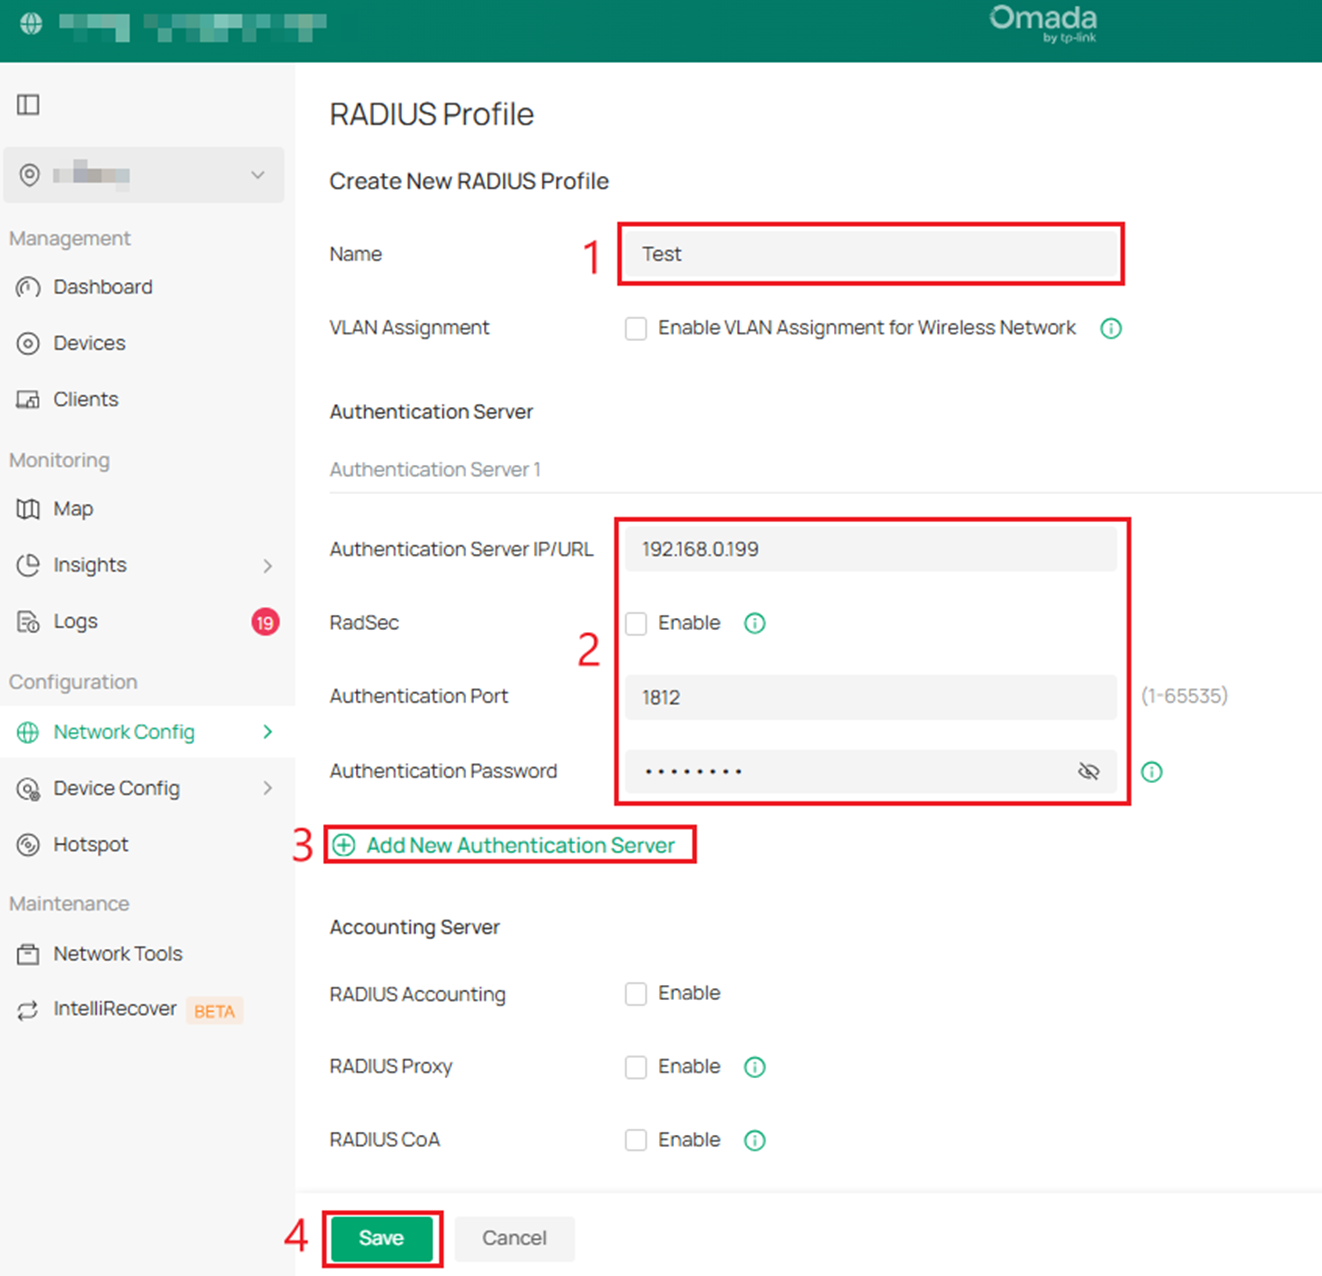1322x1276 pixels.
Task: Enable VLAN Assignment for Wireless Network
Action: pyautogui.click(x=636, y=328)
